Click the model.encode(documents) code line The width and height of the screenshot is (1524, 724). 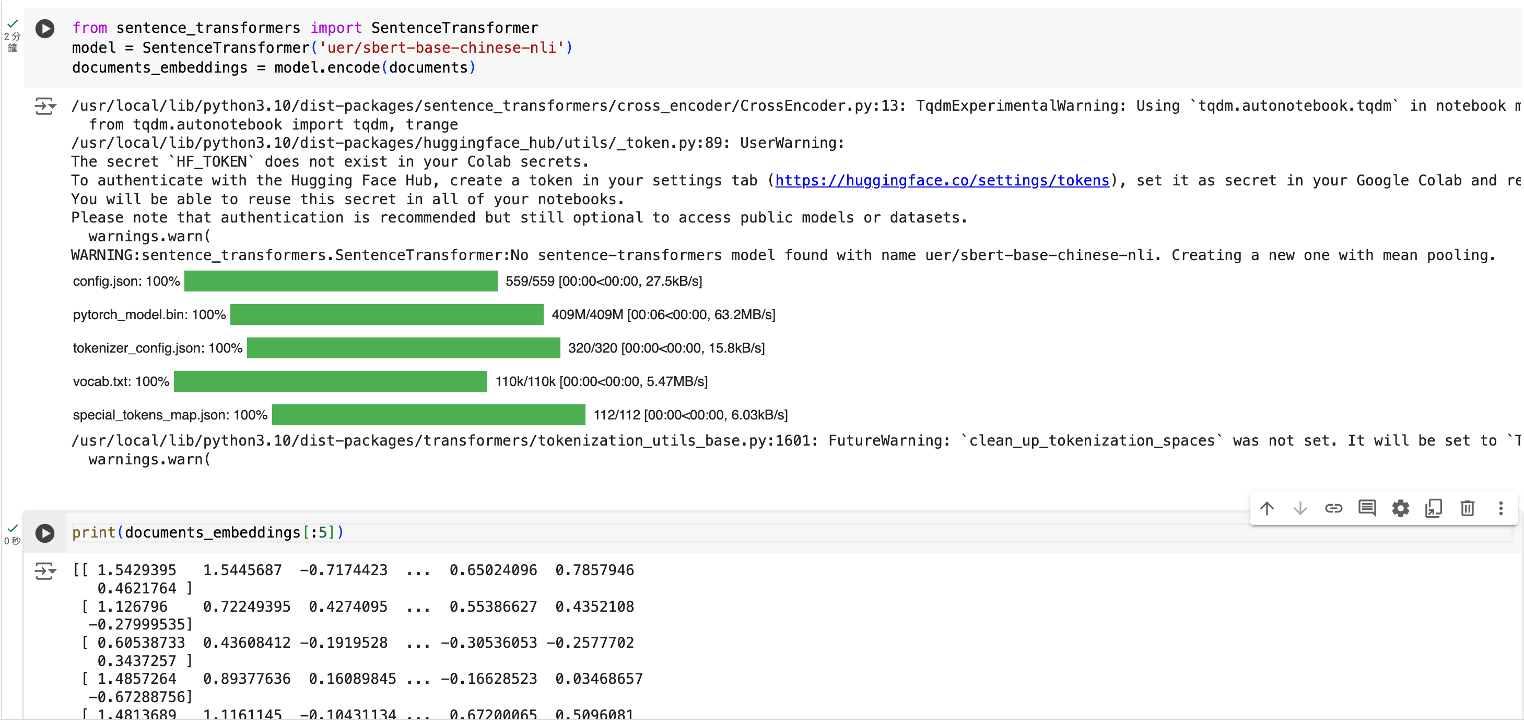point(273,67)
